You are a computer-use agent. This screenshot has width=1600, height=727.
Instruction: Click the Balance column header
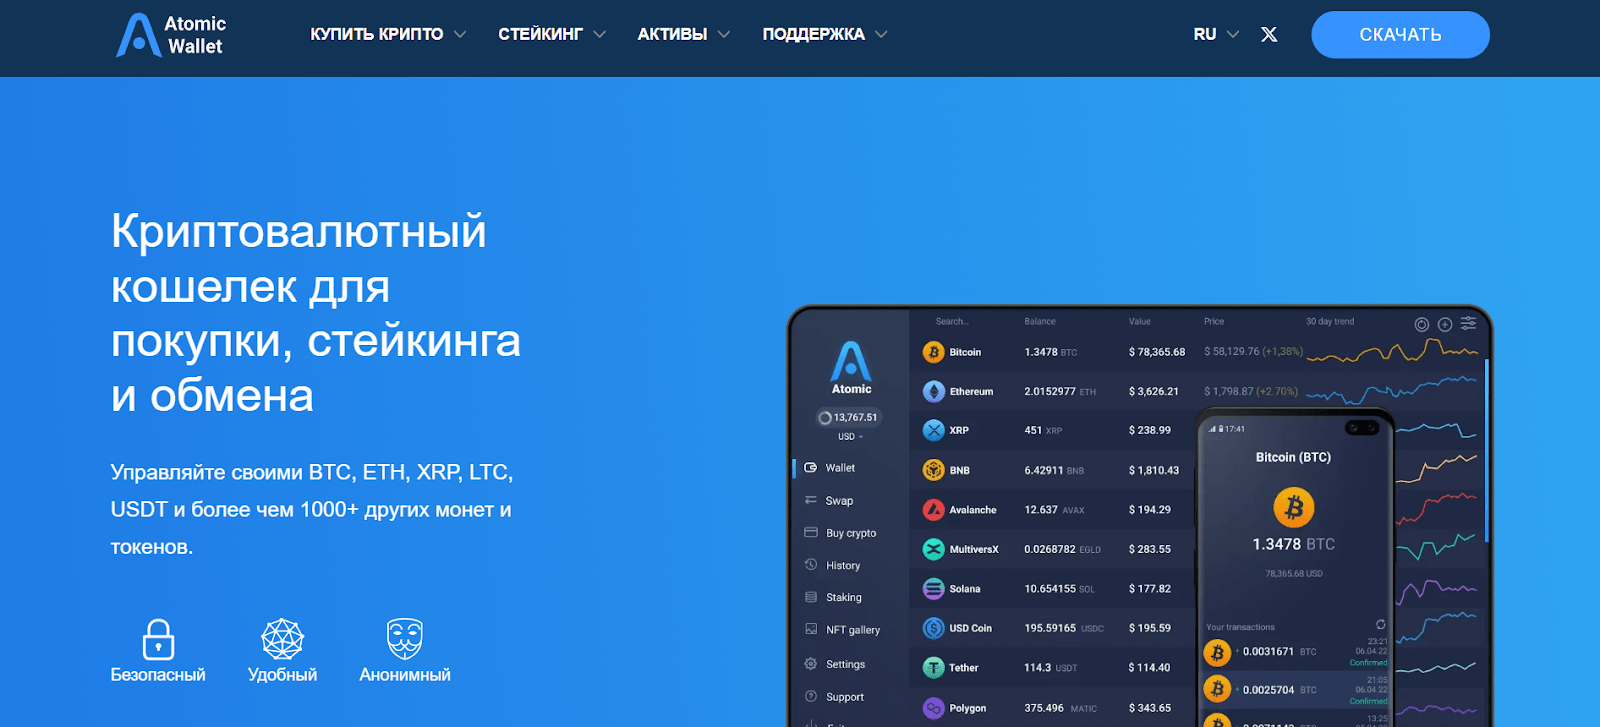pos(1040,322)
